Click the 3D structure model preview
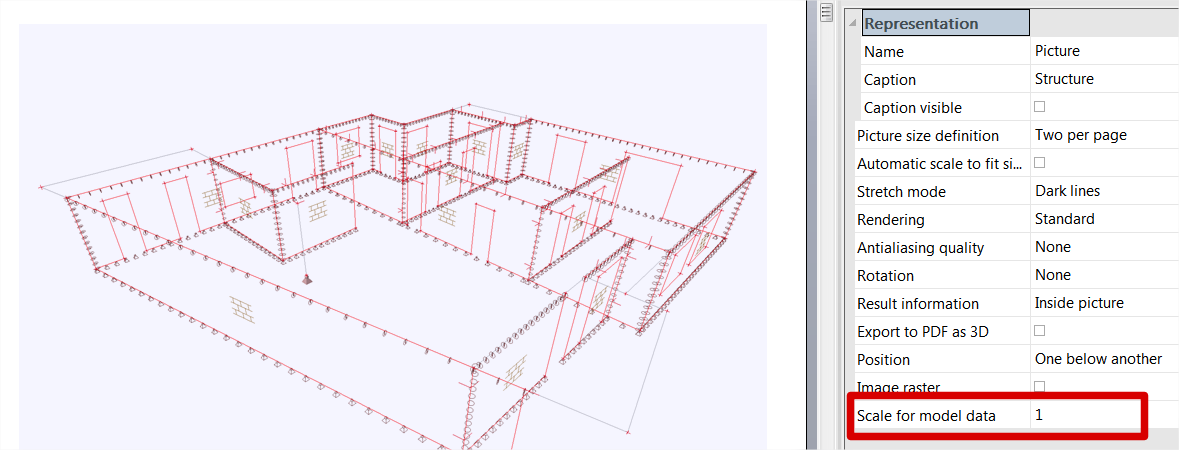The image size is (1179, 450). [400, 250]
